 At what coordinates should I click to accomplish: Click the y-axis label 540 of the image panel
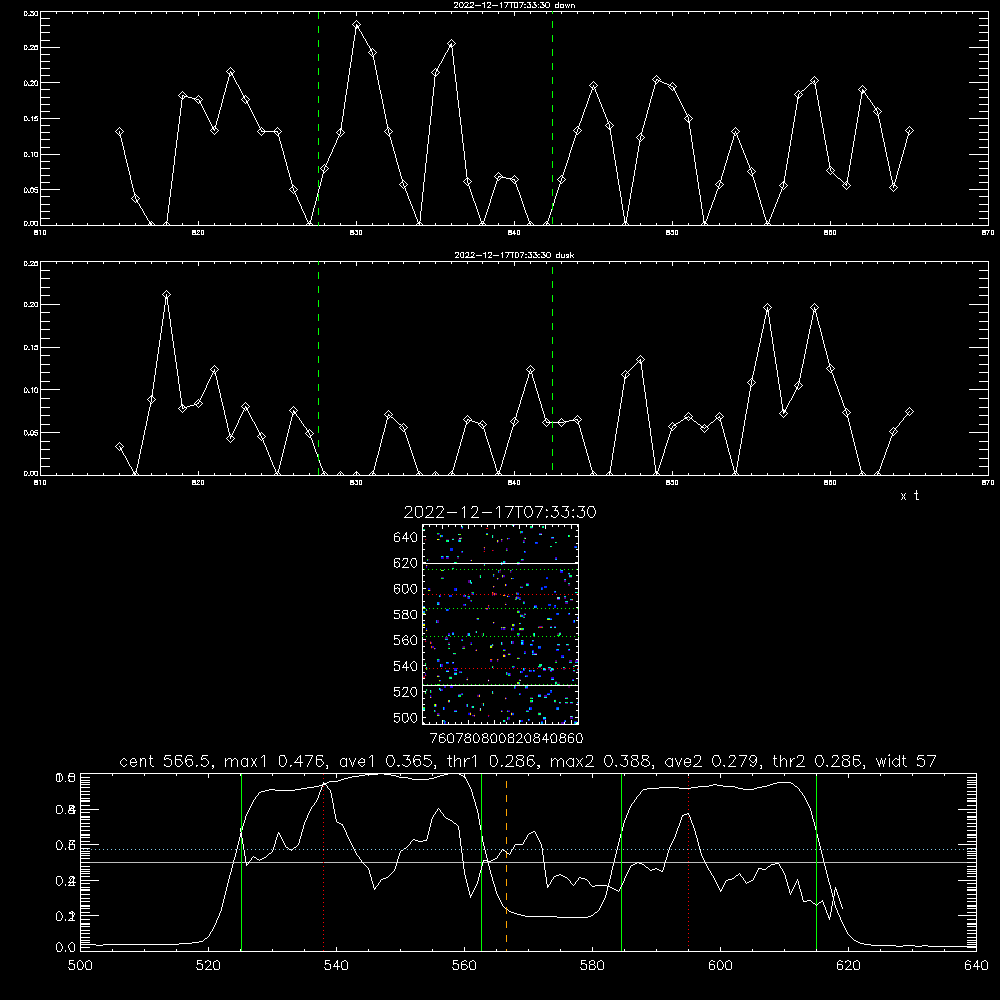coord(406,666)
